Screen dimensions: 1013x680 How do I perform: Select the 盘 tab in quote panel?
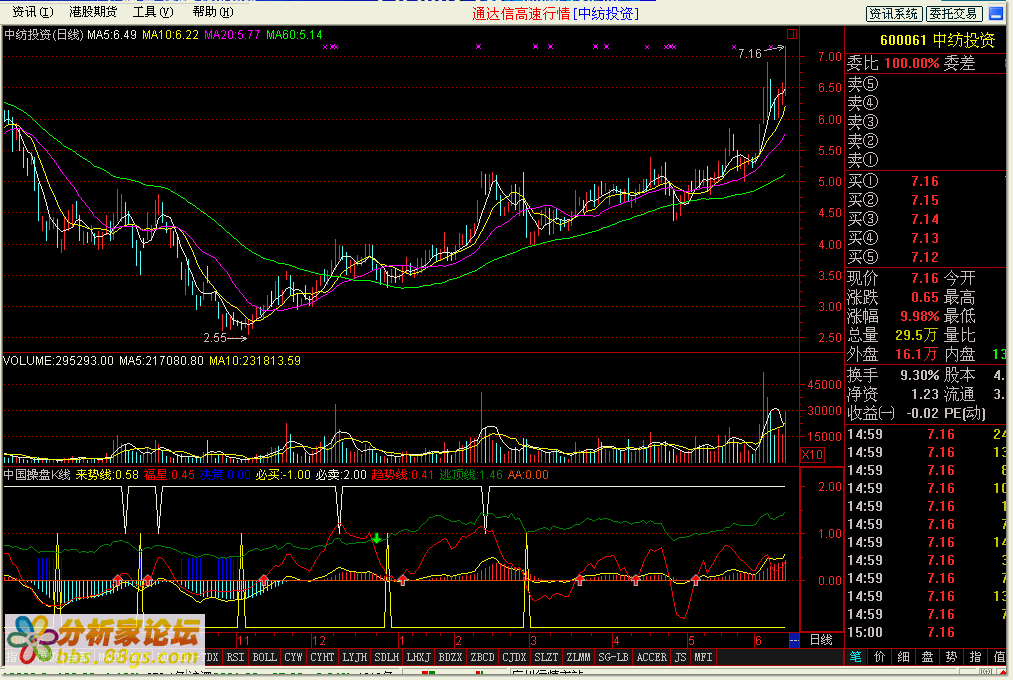pyautogui.click(x=927, y=657)
